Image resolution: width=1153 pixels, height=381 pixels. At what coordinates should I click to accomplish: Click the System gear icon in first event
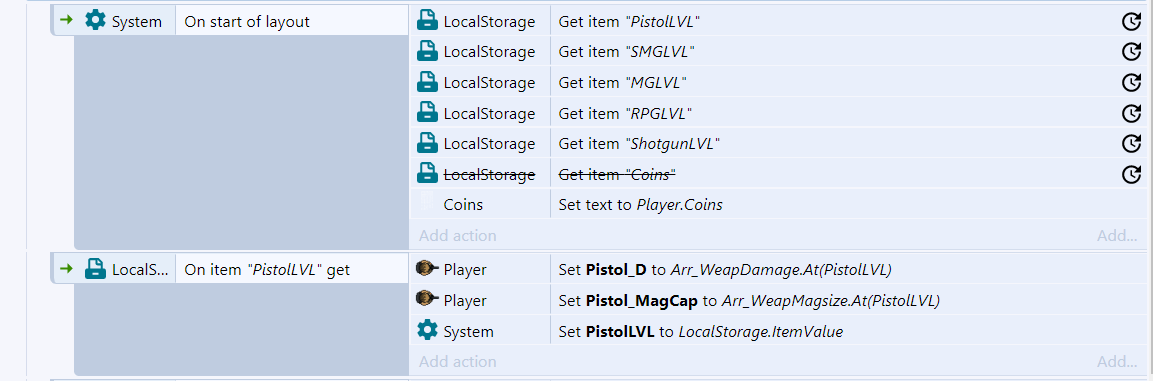[96, 21]
